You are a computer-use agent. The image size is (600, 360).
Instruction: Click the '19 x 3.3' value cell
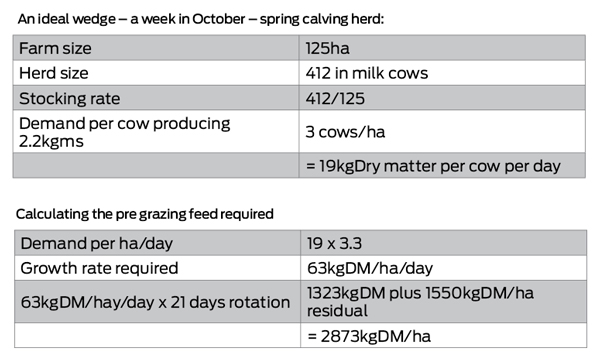[443, 243]
